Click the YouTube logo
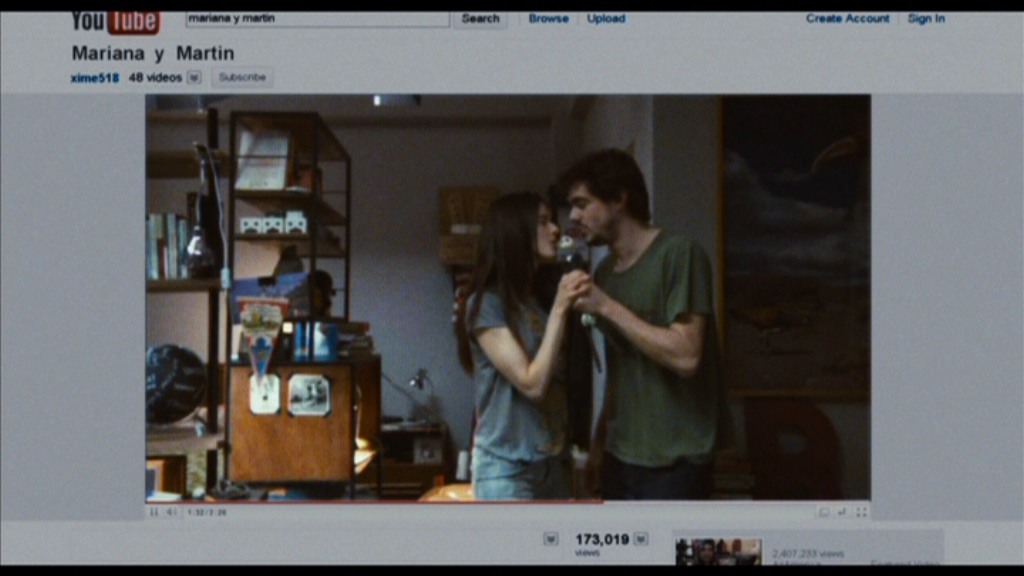 point(115,22)
